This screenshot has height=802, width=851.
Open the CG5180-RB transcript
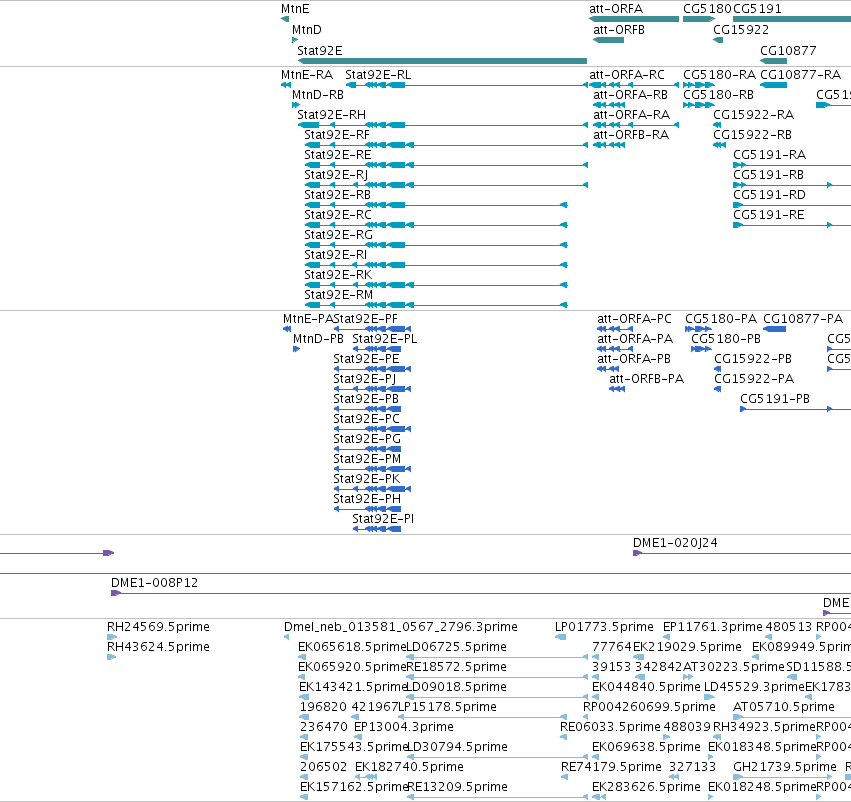point(699,105)
